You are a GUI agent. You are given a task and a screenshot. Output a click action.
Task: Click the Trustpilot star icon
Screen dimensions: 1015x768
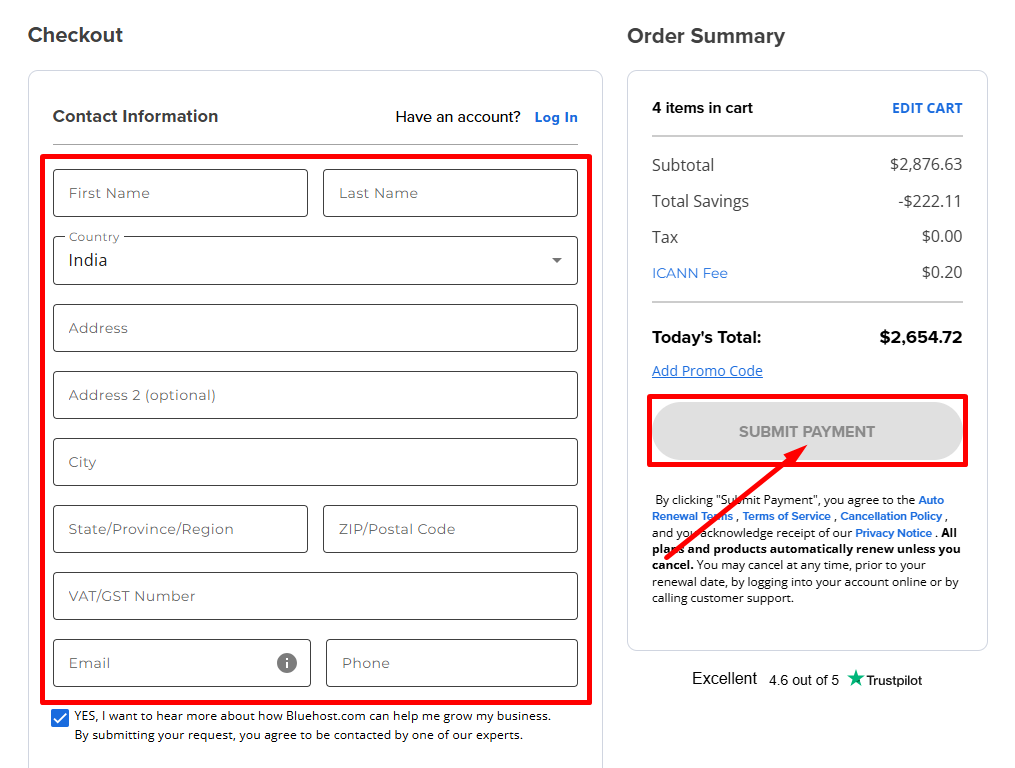pos(856,679)
